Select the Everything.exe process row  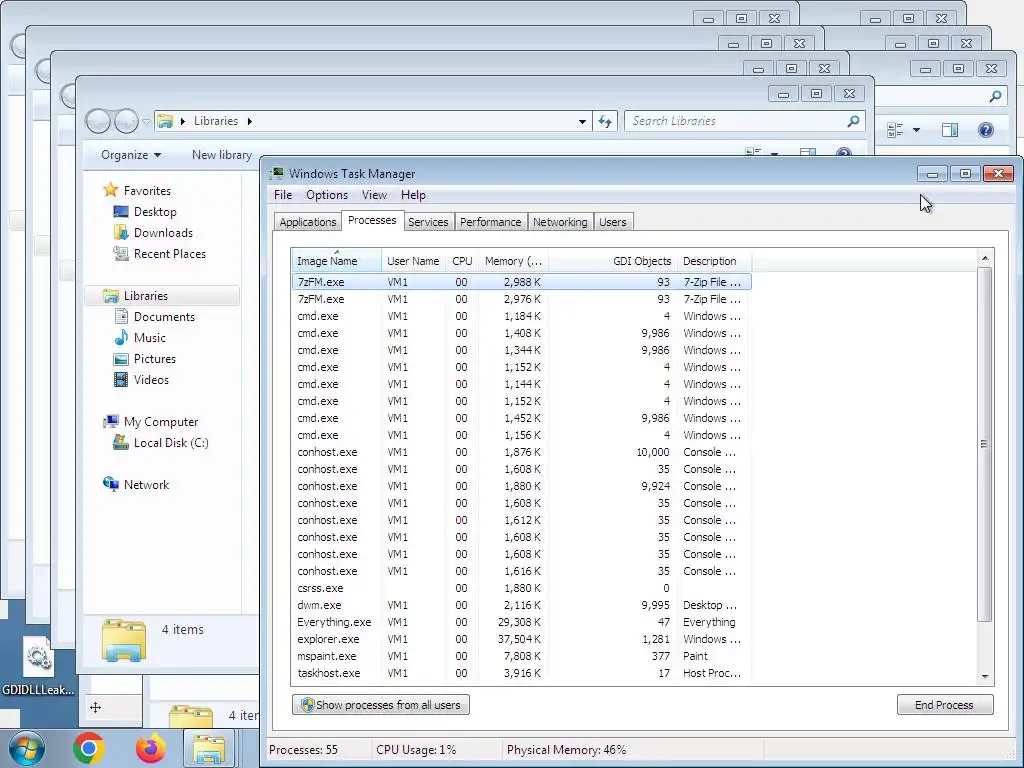coord(522,622)
